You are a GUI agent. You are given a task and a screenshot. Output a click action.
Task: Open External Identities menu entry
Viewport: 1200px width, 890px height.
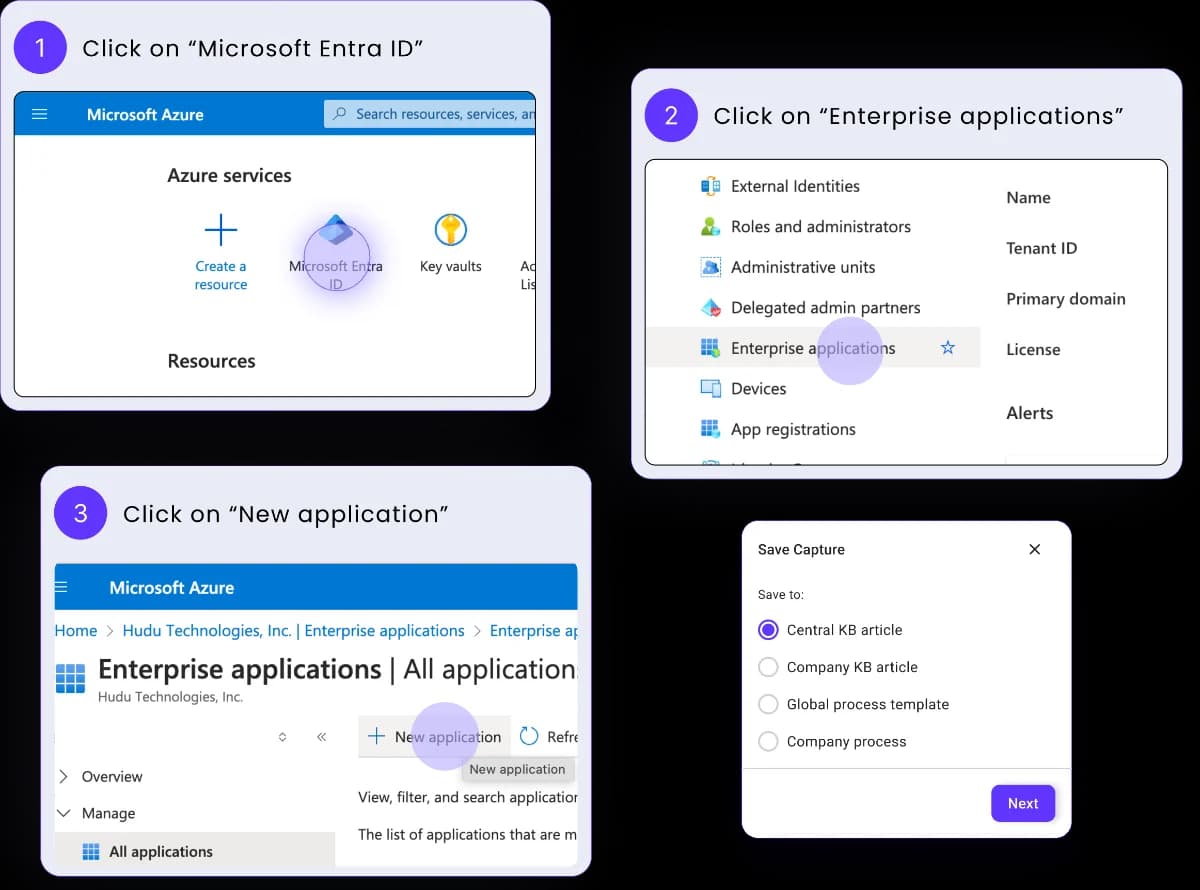click(795, 186)
